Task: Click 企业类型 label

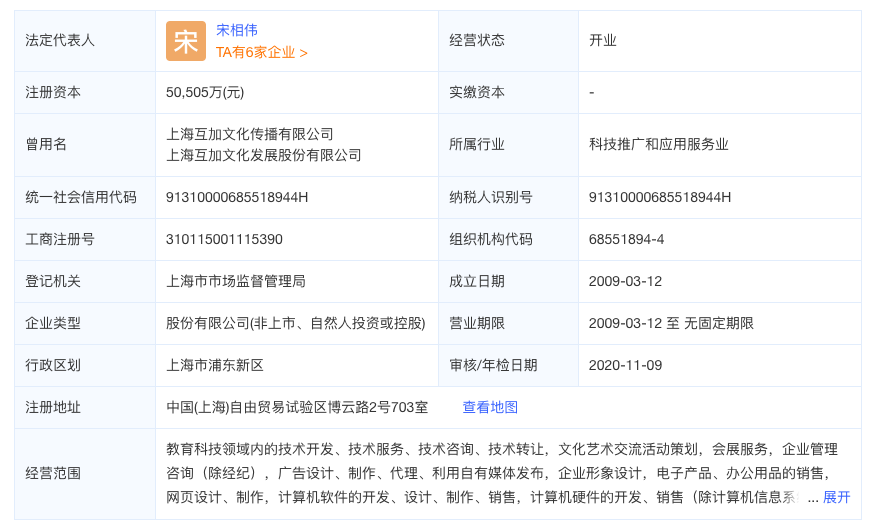Action: 53,324
